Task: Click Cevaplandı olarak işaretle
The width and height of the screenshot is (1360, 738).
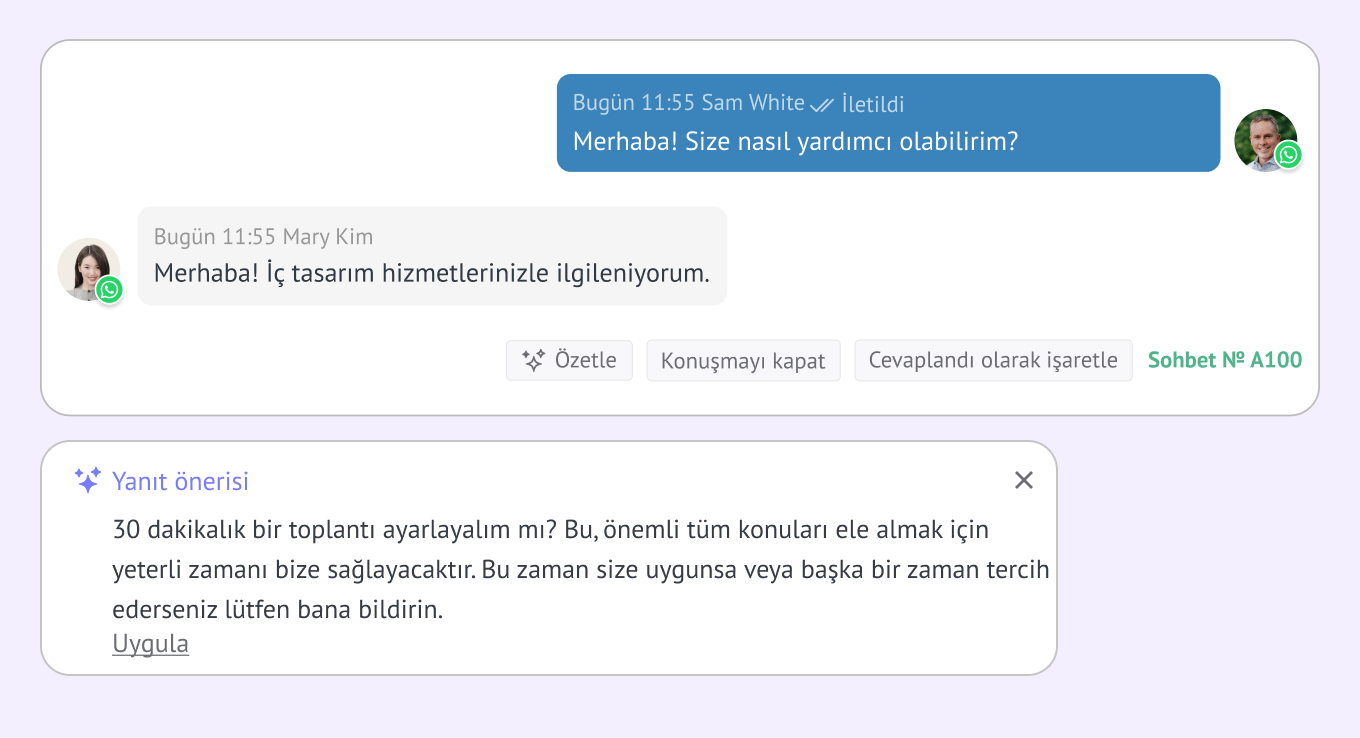Action: [x=993, y=360]
